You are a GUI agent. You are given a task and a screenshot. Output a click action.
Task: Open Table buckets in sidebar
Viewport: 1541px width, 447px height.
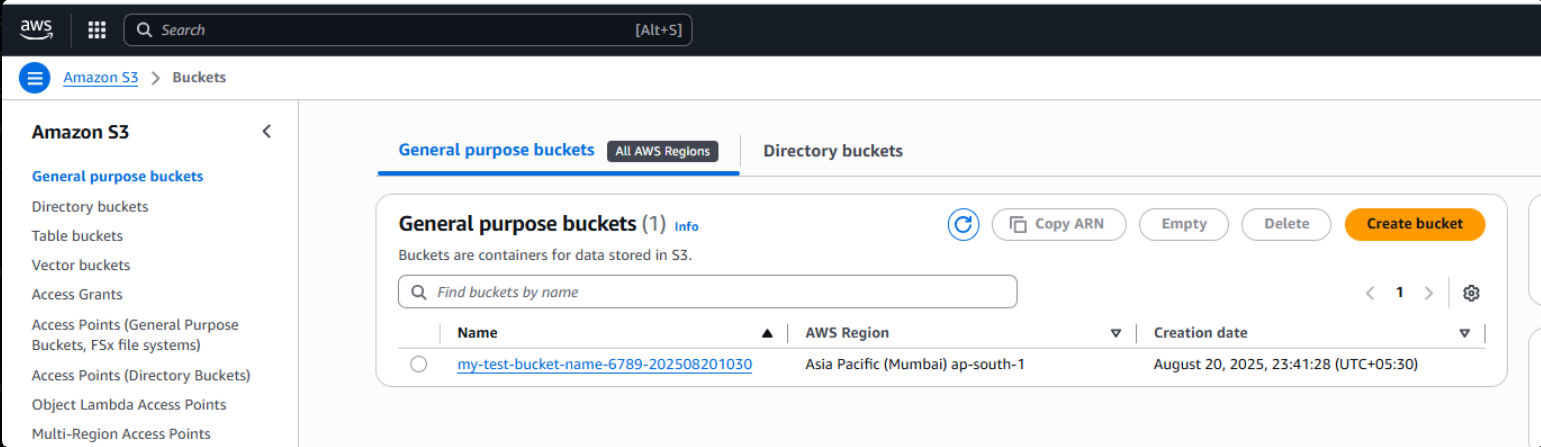tap(77, 236)
